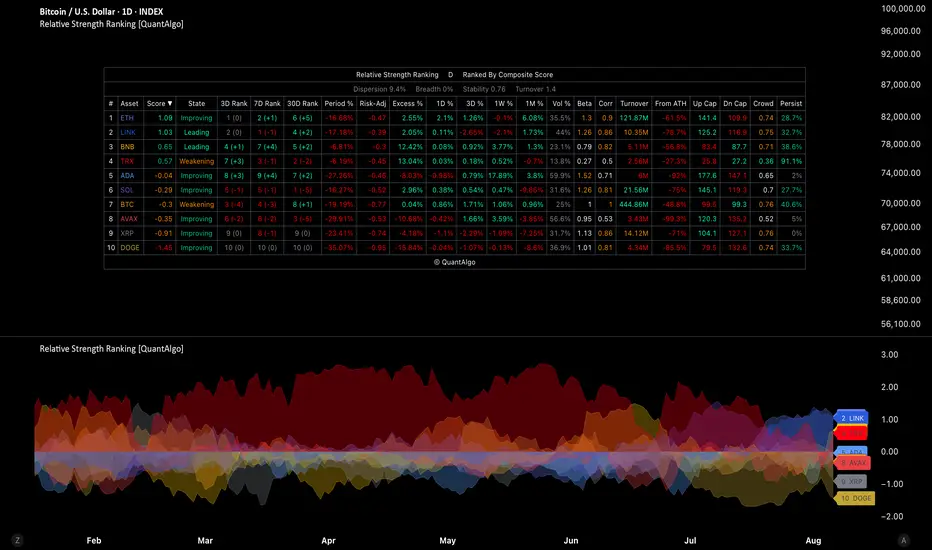
Task: Click BTC's turnover value 444.86M
Action: (634, 205)
